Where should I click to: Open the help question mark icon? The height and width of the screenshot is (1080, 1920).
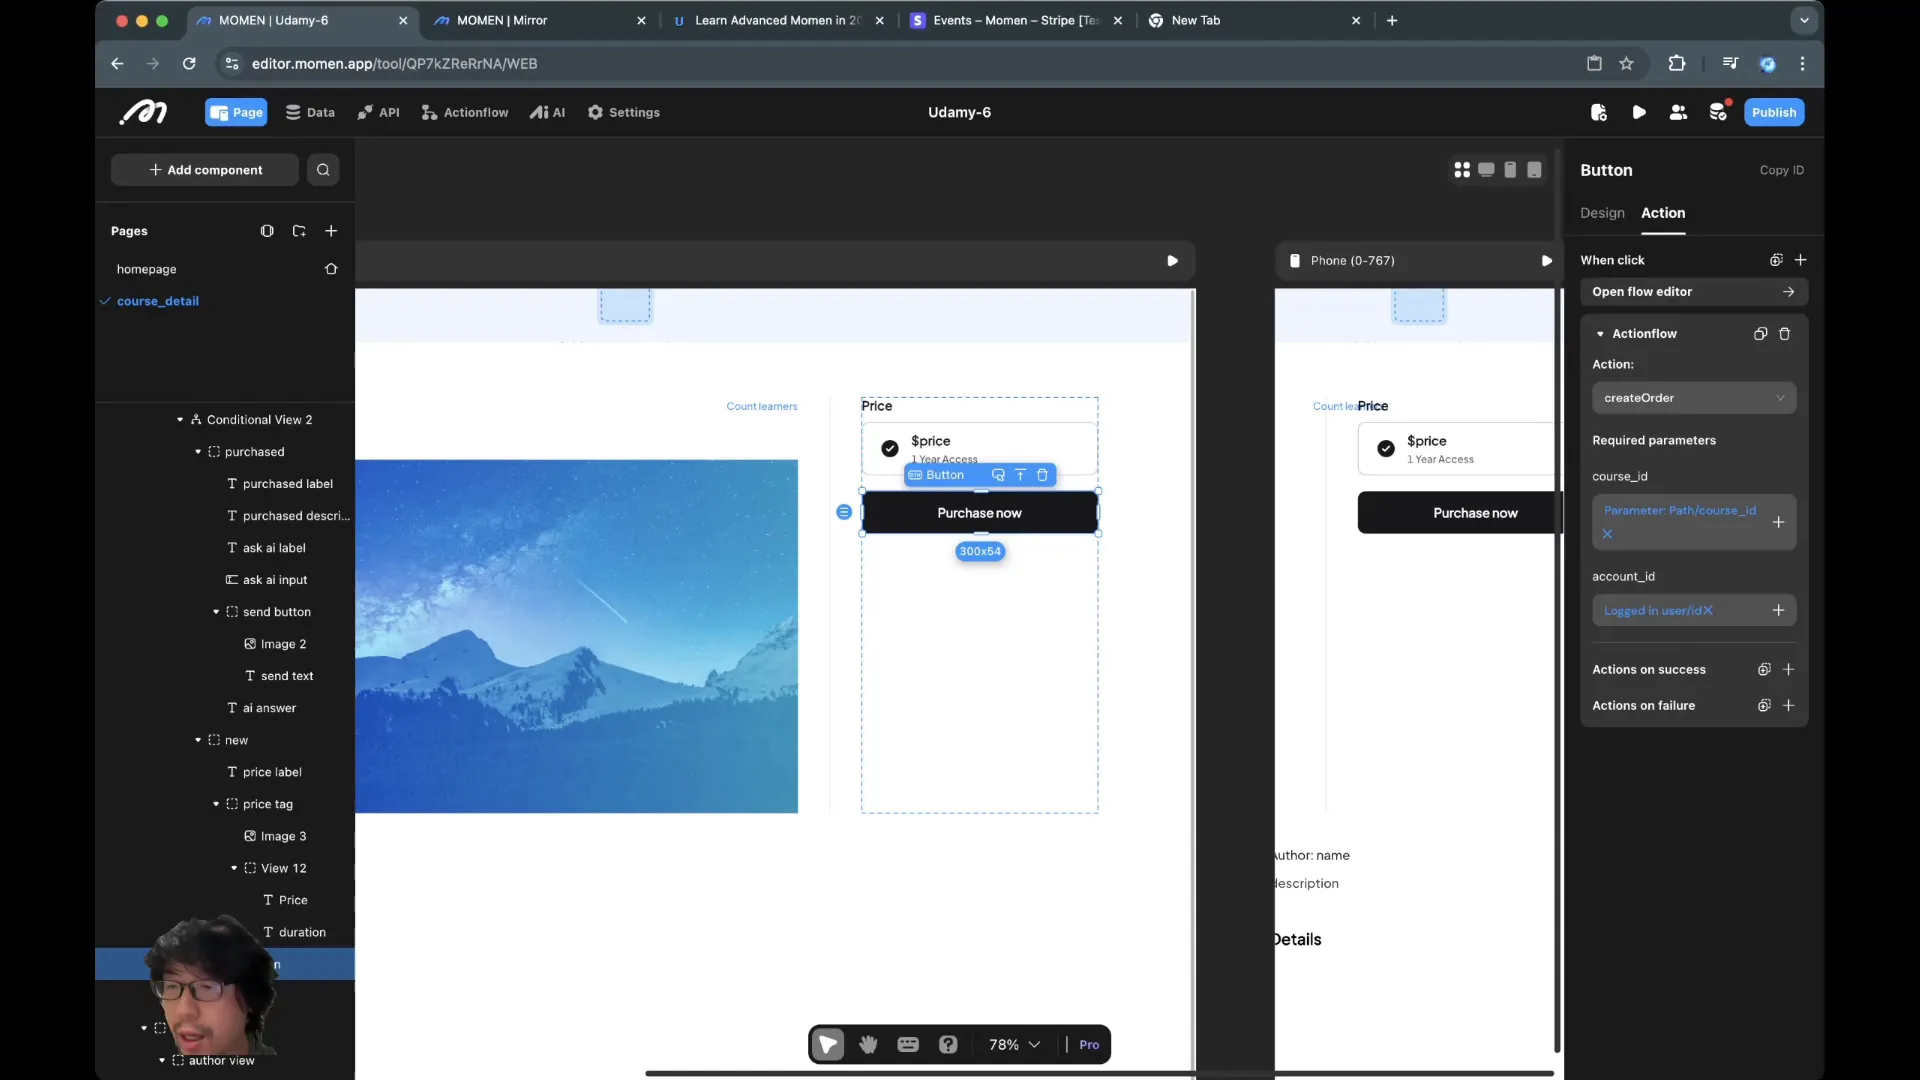pos(948,1044)
